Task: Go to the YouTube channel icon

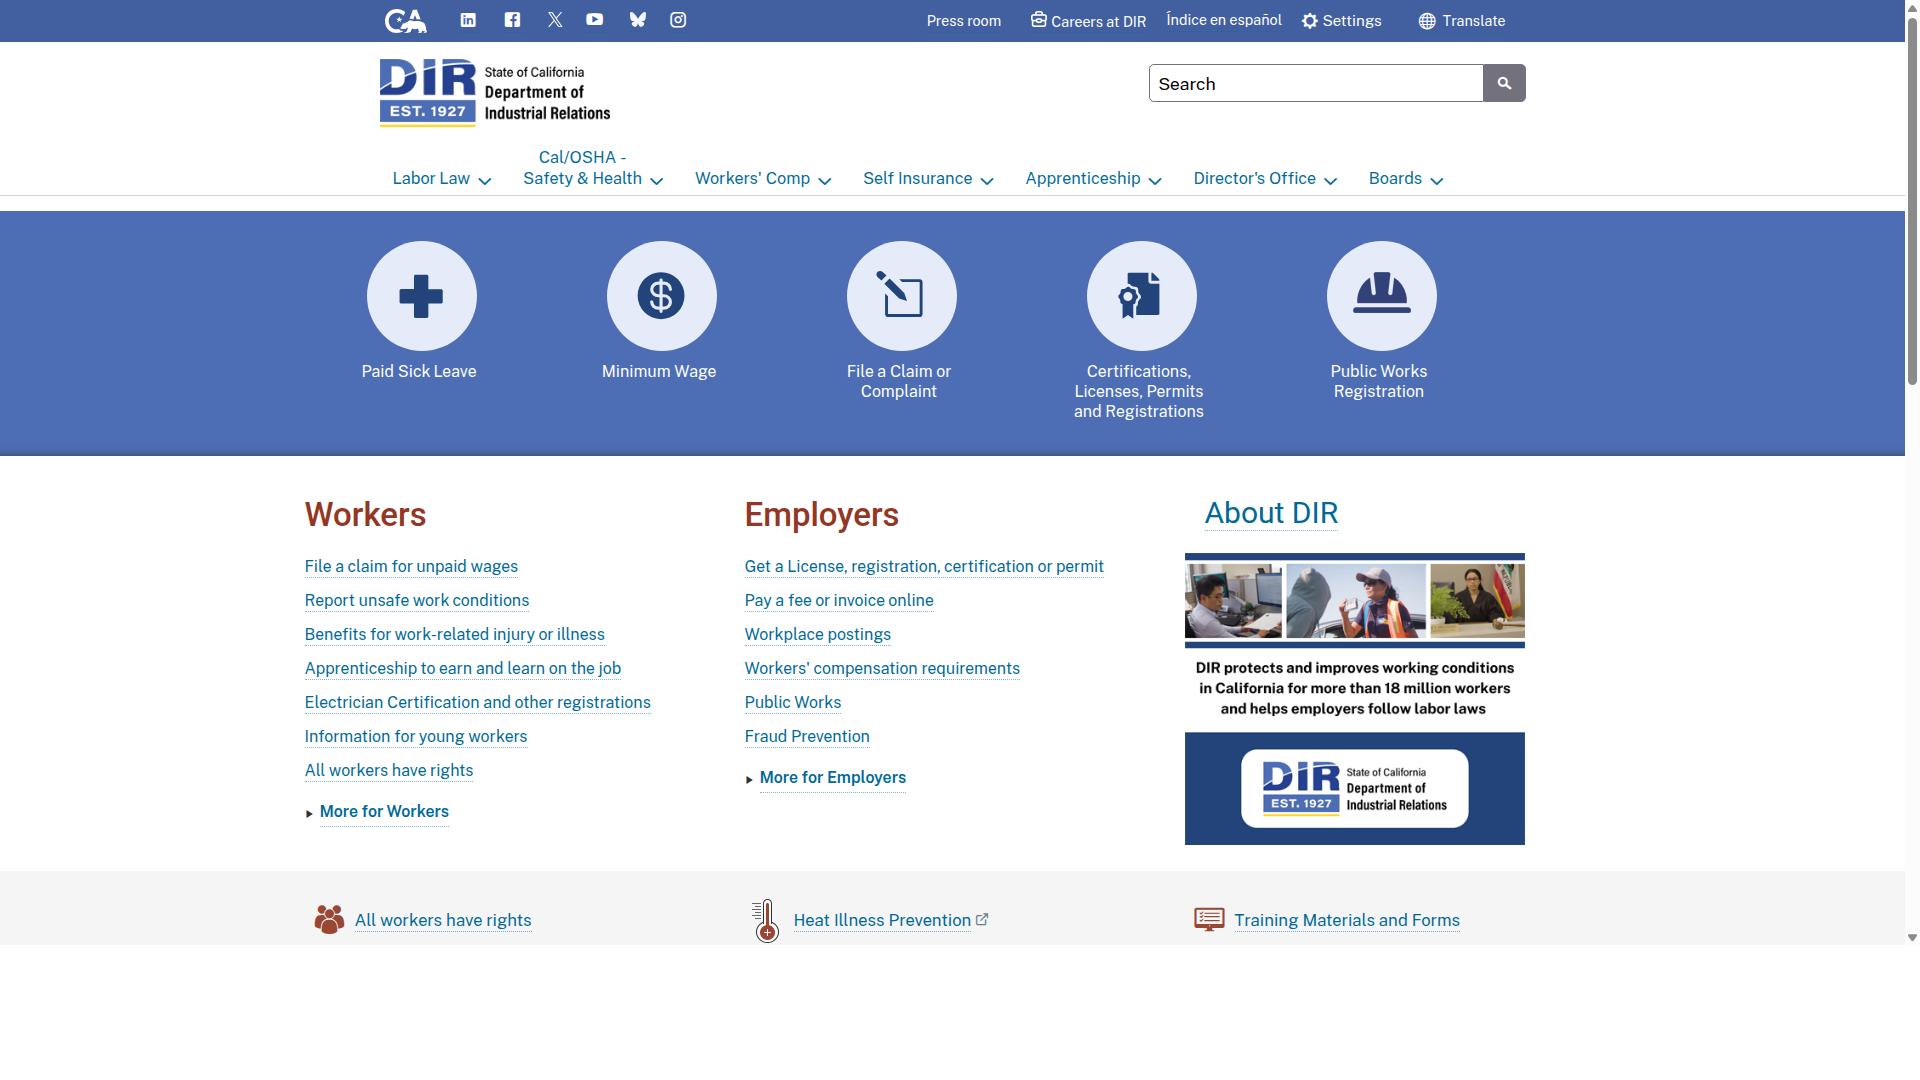Action: point(594,19)
